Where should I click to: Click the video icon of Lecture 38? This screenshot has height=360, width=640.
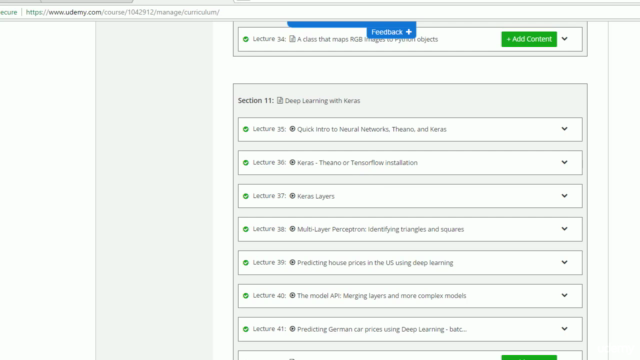292,229
